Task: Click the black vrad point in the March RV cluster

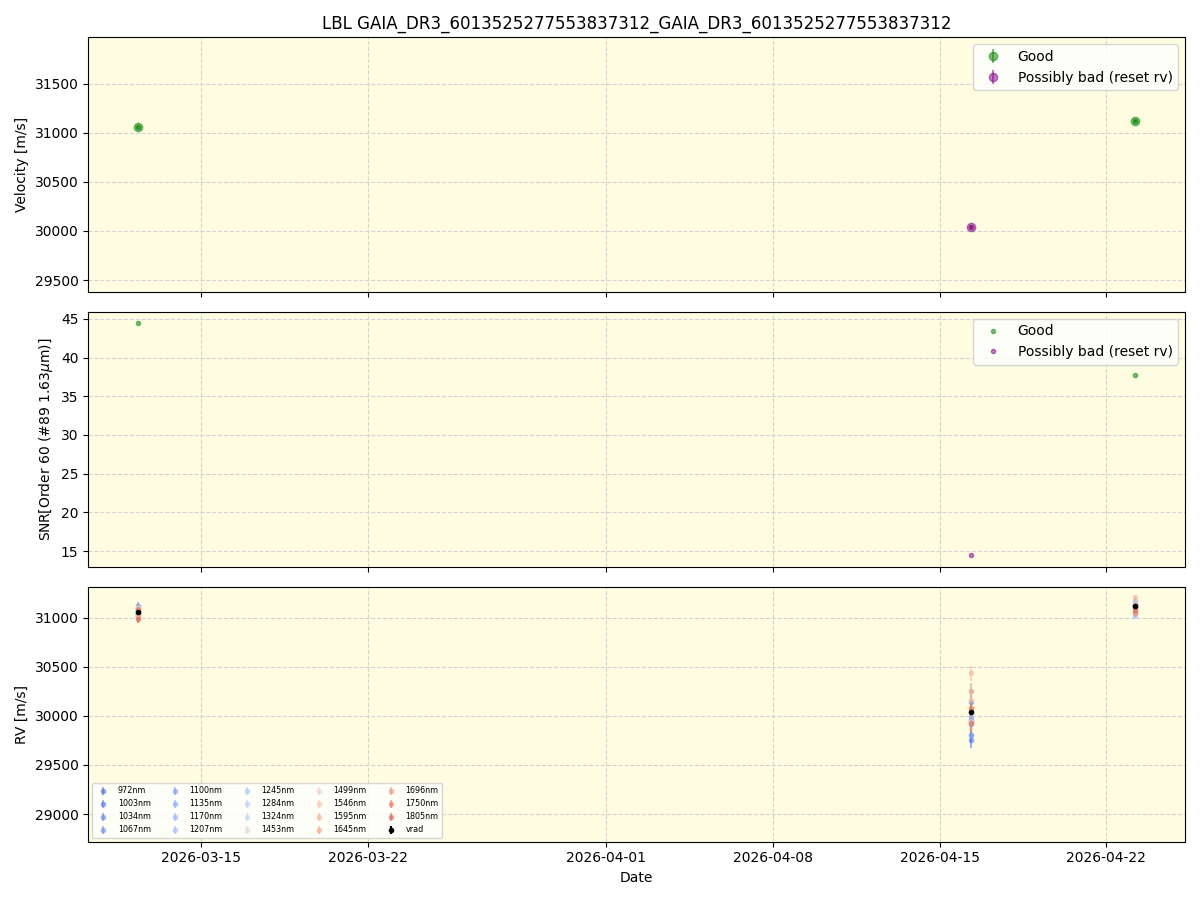Action: (x=138, y=612)
